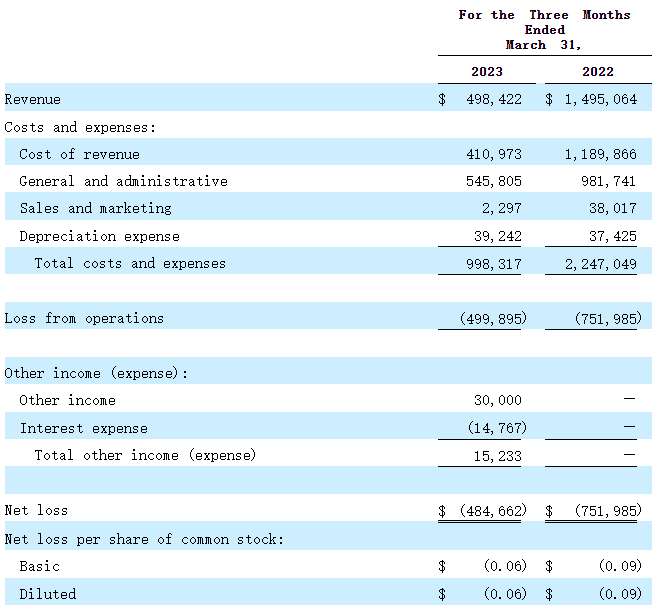This screenshot has width=658, height=610.
Task: Click depreciation value 37,425
Action: tap(613, 236)
